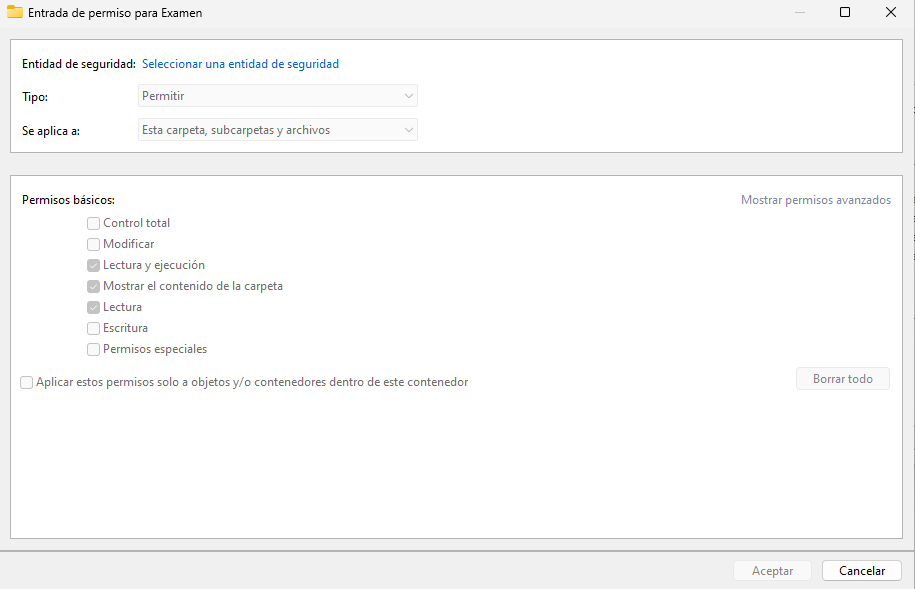This screenshot has width=915, height=589.
Task: Click 'Mostrar permisos avanzados' link
Action: click(x=815, y=200)
